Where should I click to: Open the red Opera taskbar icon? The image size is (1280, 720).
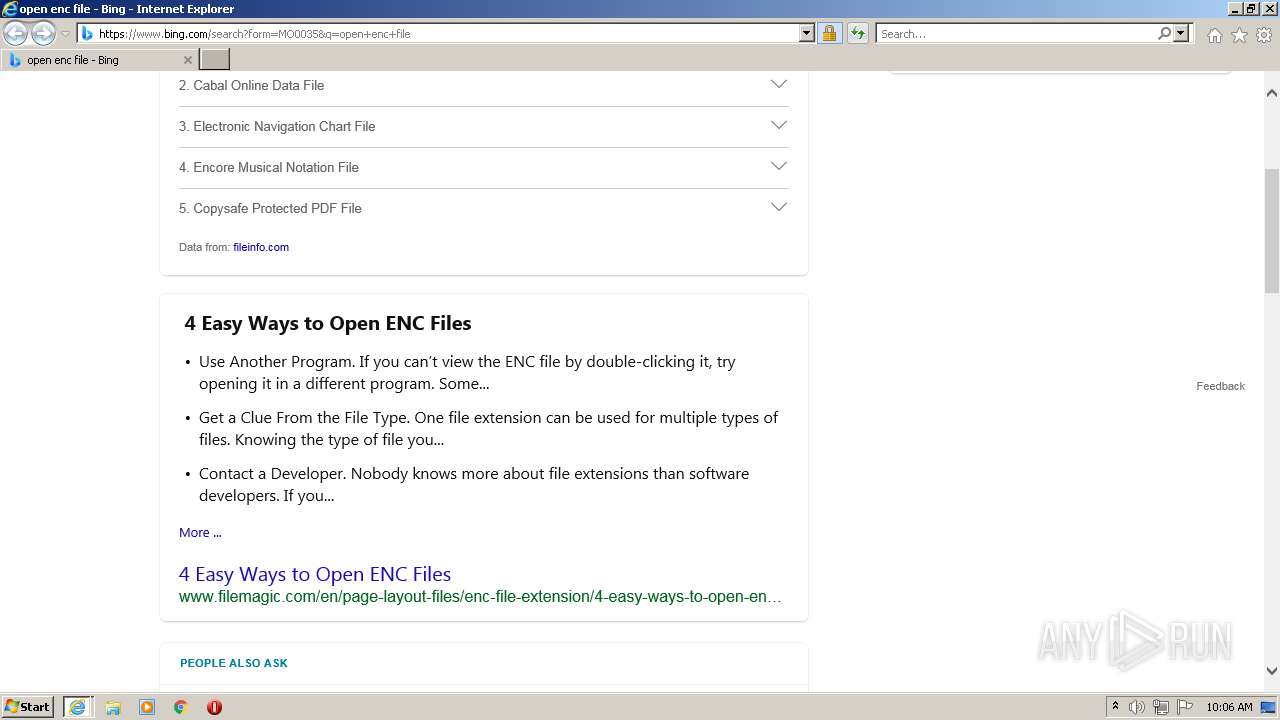pyautogui.click(x=214, y=707)
